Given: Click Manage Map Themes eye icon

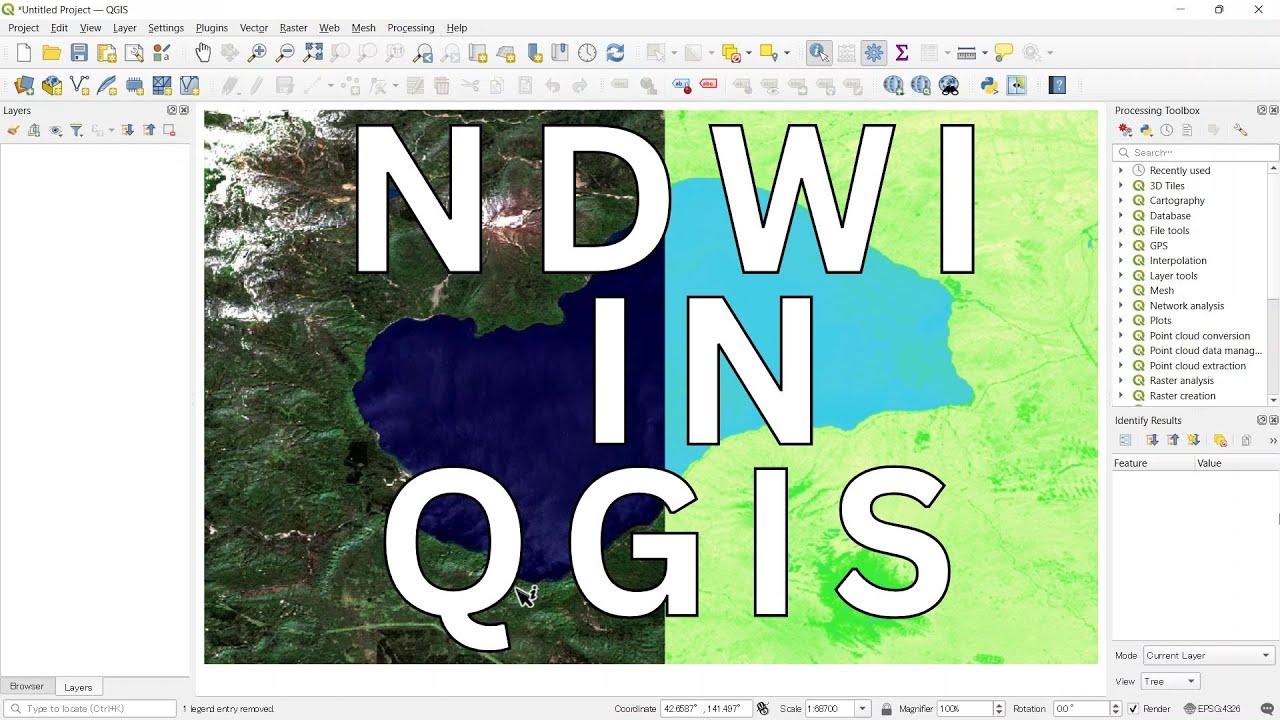Looking at the screenshot, I should [x=55, y=130].
